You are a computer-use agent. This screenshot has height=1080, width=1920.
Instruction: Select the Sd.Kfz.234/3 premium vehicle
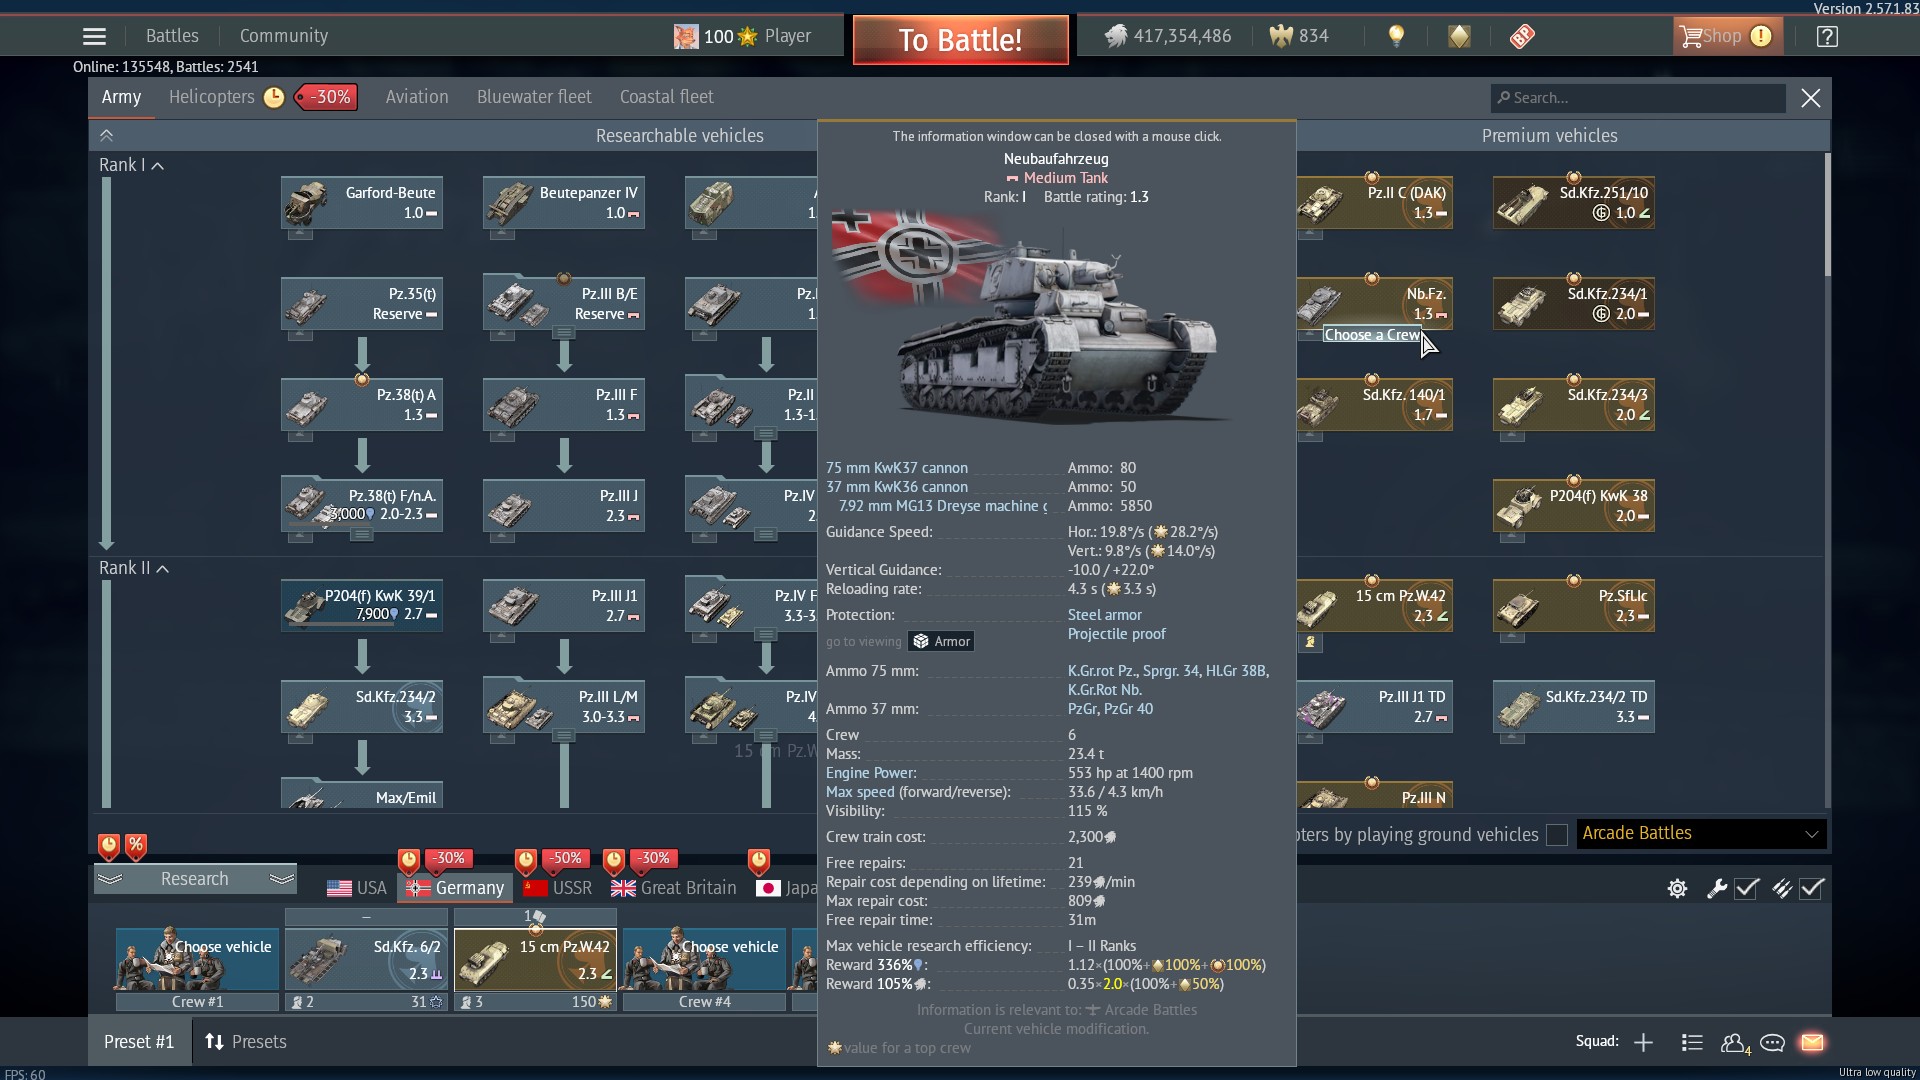[x=1574, y=405]
